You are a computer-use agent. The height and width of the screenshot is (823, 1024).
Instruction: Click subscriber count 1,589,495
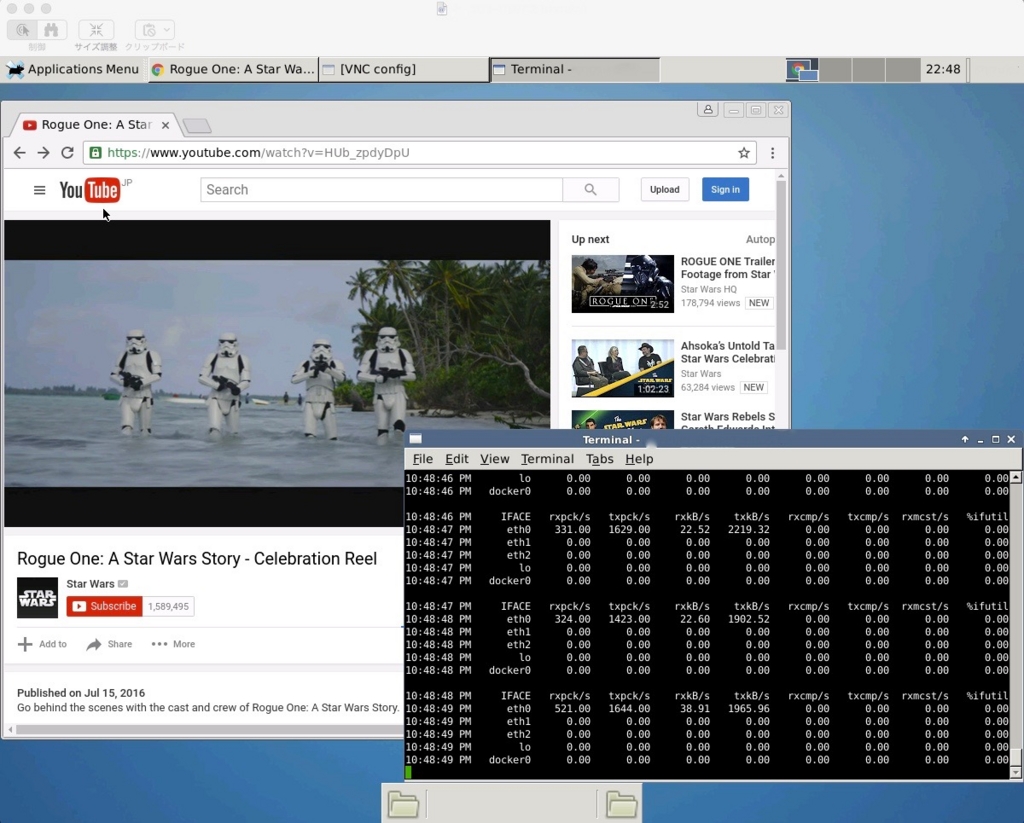tap(168, 606)
